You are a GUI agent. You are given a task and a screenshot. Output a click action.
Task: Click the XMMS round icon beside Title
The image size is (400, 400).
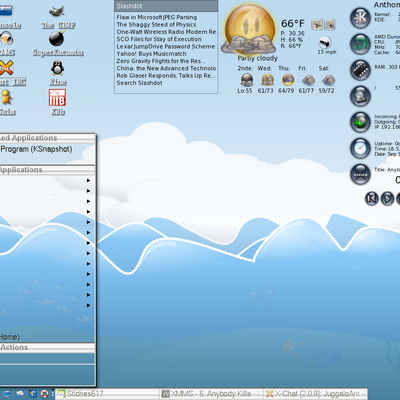(360, 174)
